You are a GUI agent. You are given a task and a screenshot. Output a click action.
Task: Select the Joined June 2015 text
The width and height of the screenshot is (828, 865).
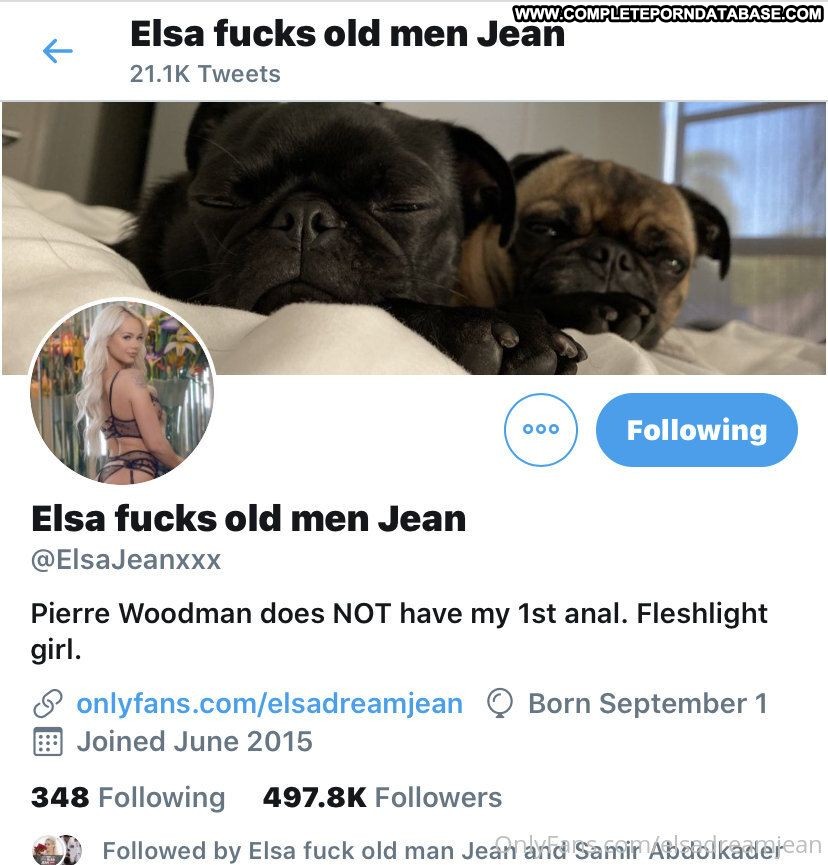[x=194, y=741]
